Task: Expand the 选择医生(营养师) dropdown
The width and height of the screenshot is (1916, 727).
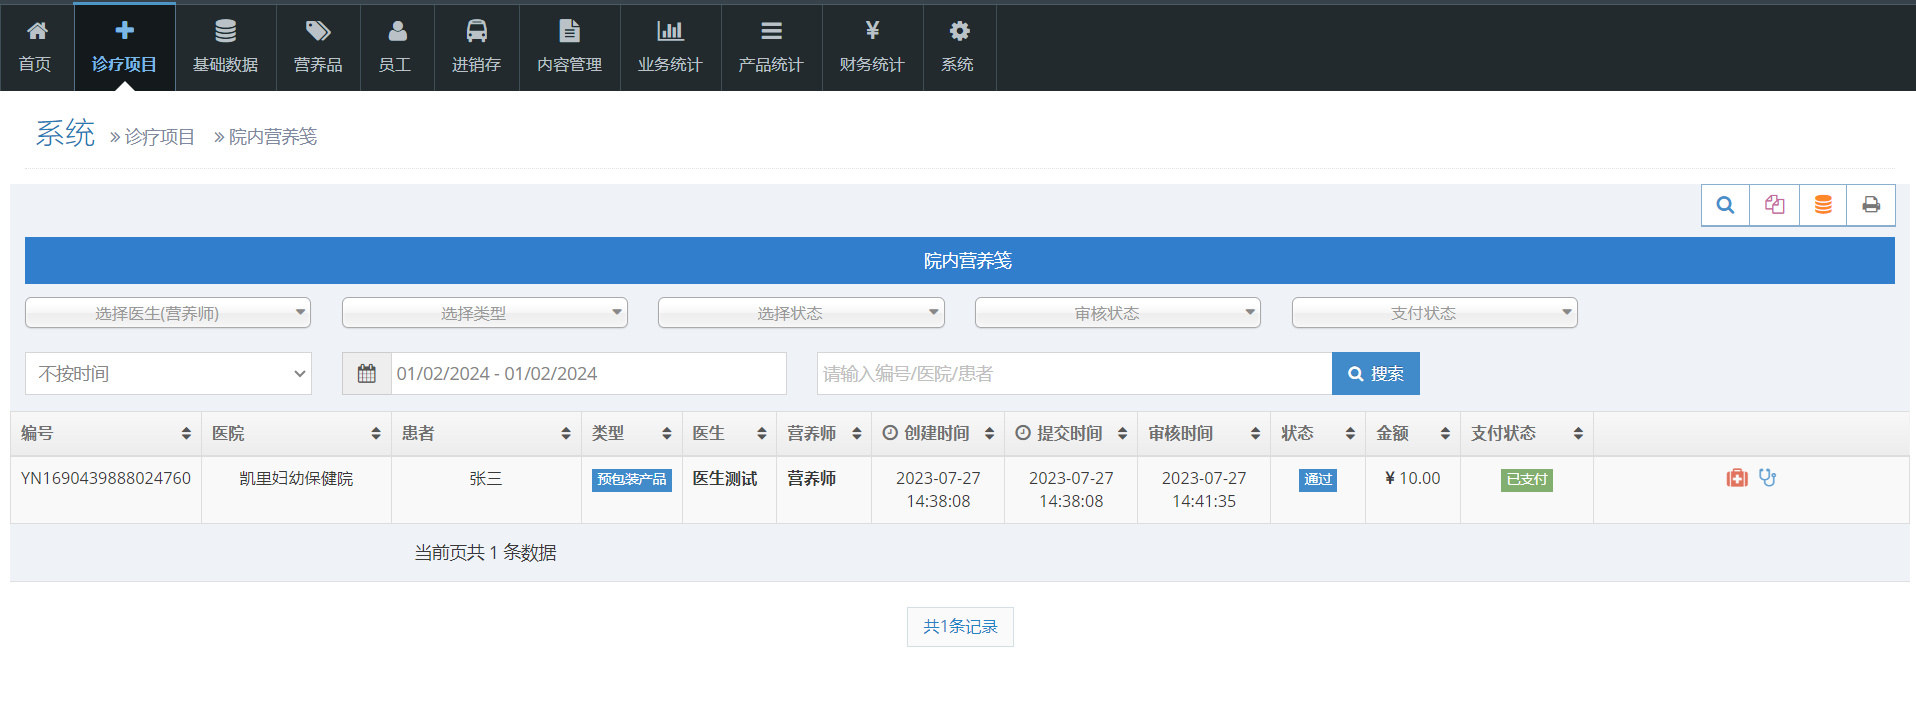Action: [x=168, y=313]
